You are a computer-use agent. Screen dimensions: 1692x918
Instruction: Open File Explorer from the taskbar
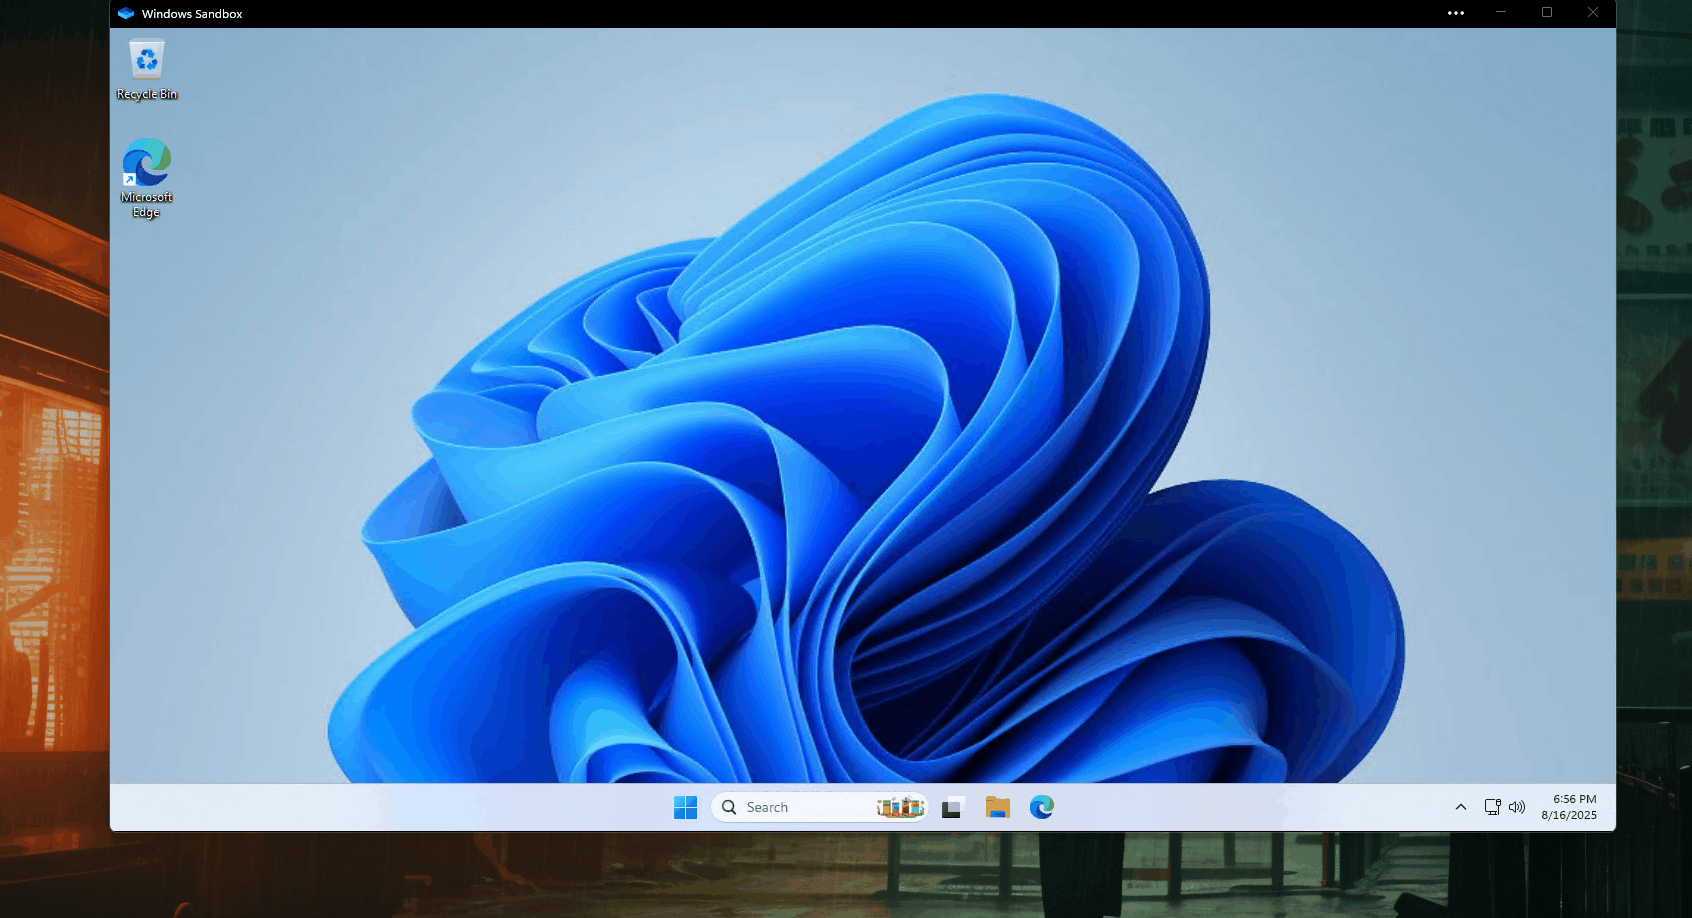pos(997,807)
